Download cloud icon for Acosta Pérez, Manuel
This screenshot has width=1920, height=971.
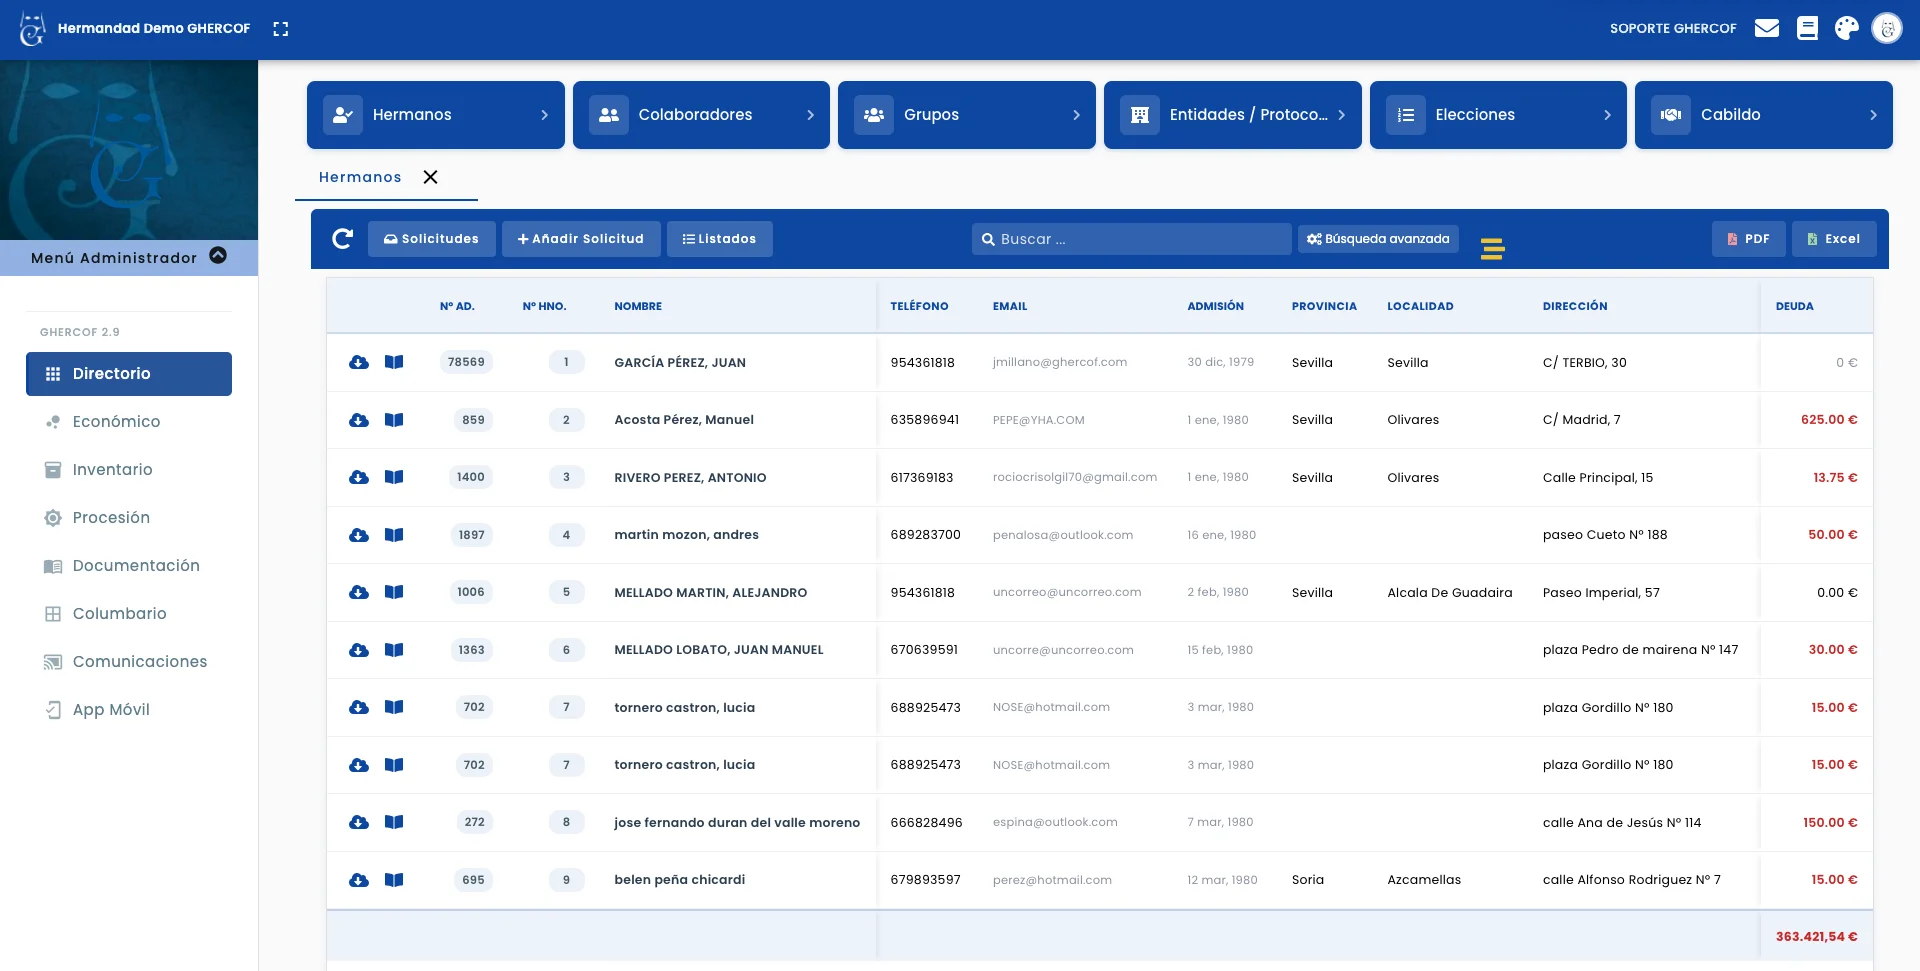tap(359, 420)
